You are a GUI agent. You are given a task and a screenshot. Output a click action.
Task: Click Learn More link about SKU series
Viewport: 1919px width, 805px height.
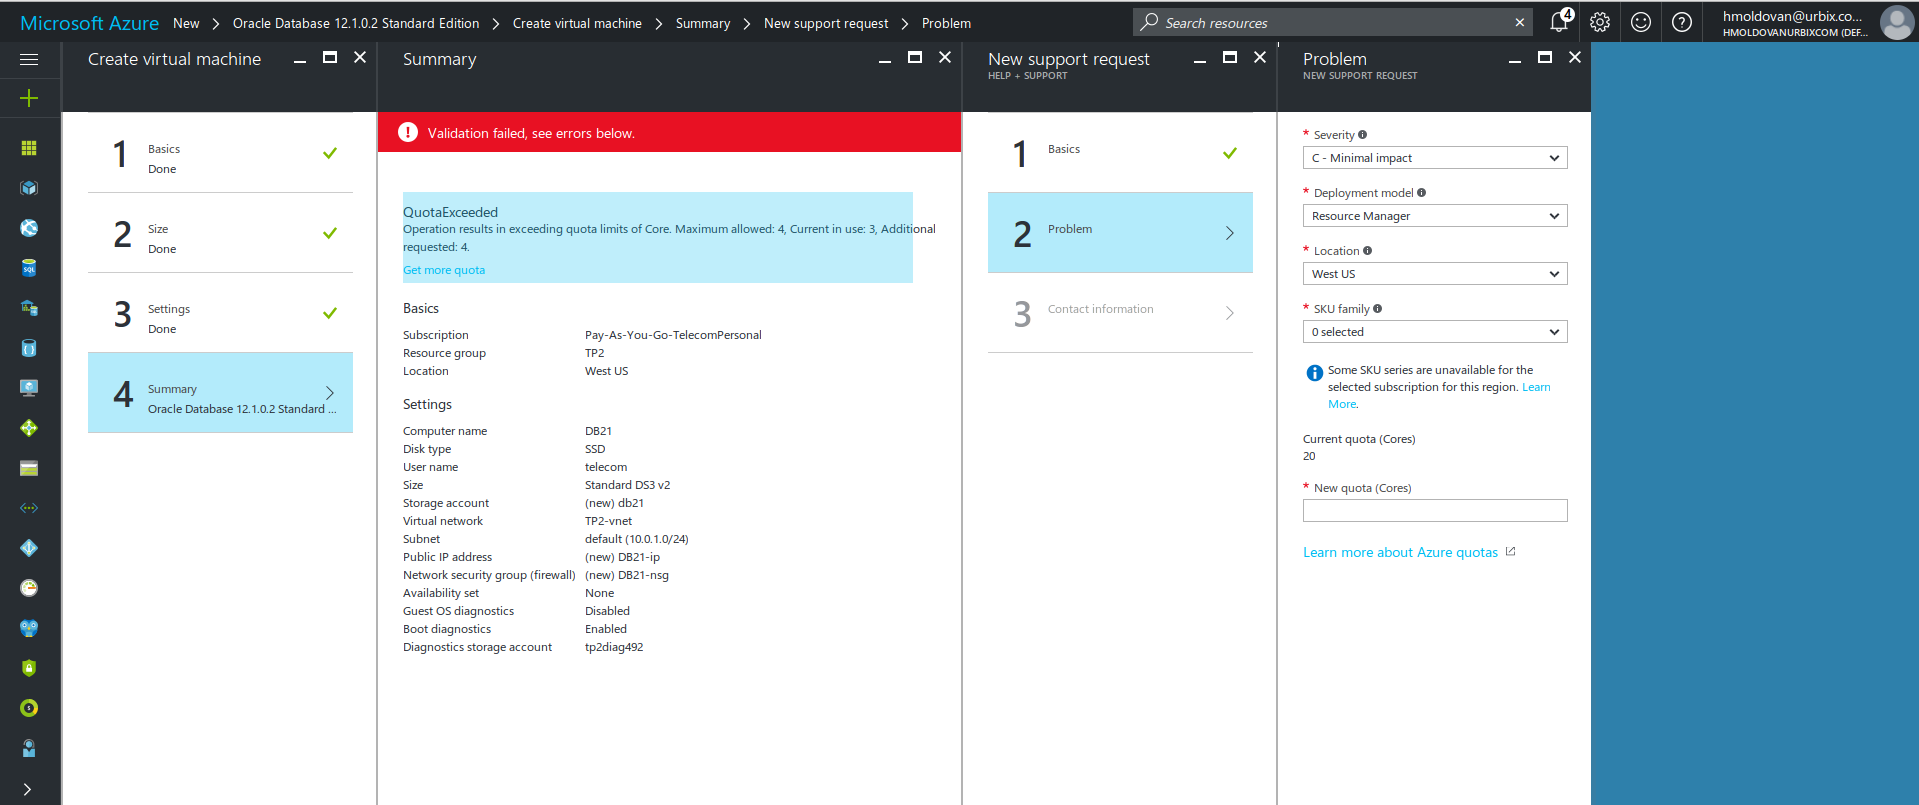[x=1536, y=387]
